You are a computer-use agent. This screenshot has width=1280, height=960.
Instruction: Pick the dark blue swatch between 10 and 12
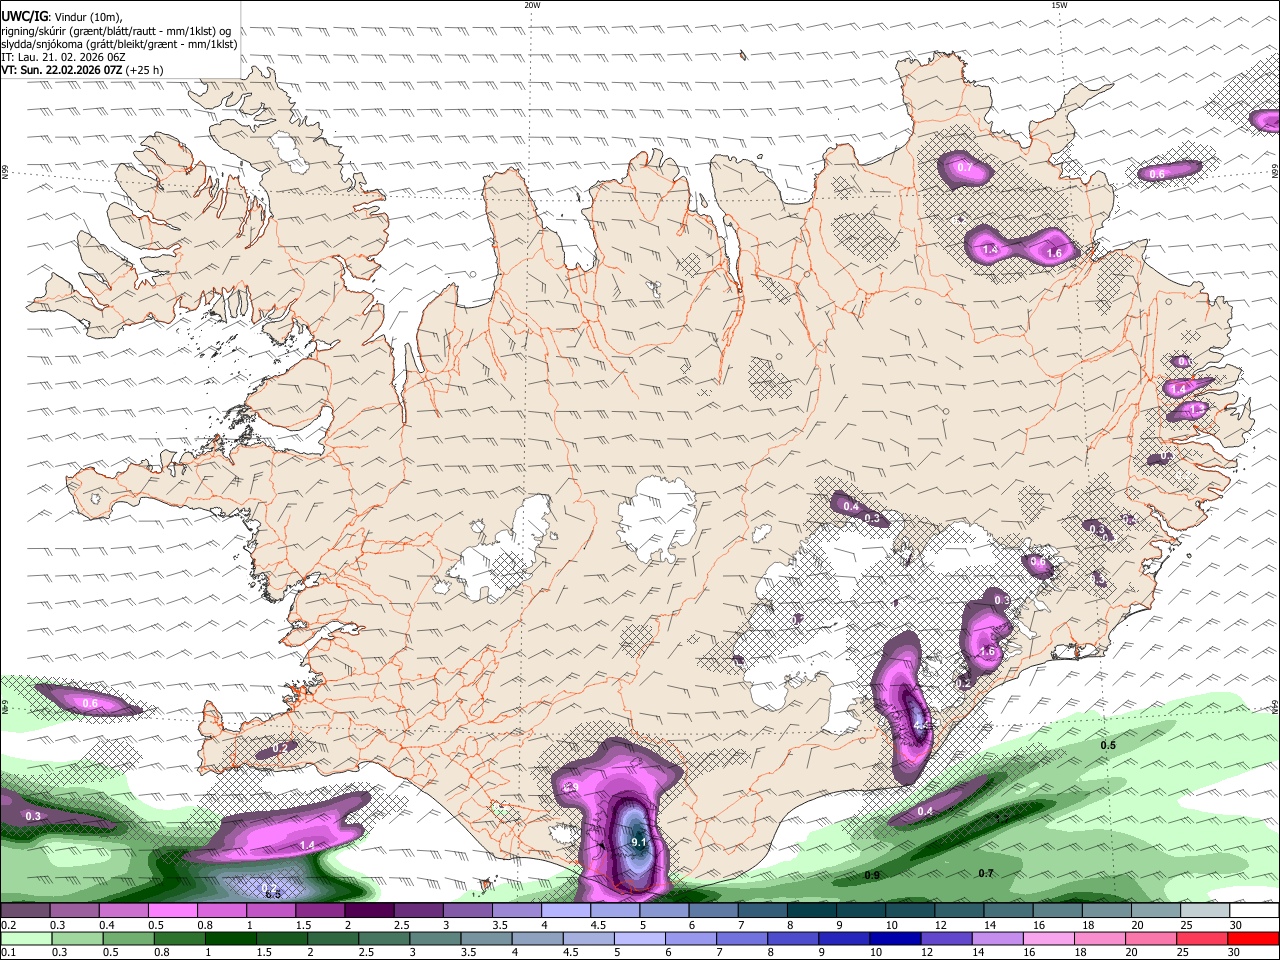[x=893, y=939]
